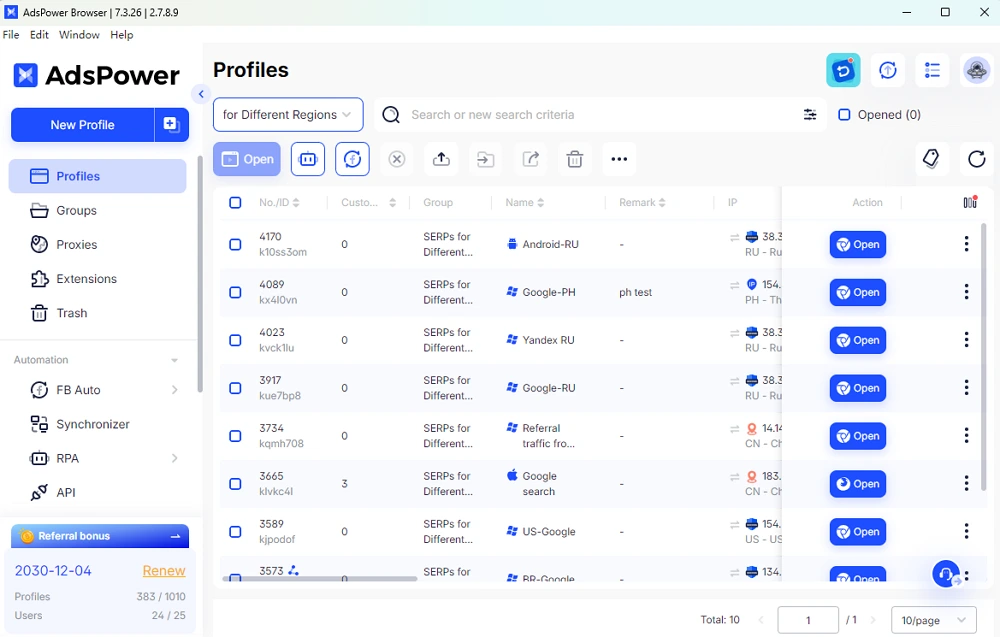Click the share profile toolbar icon

(531, 159)
